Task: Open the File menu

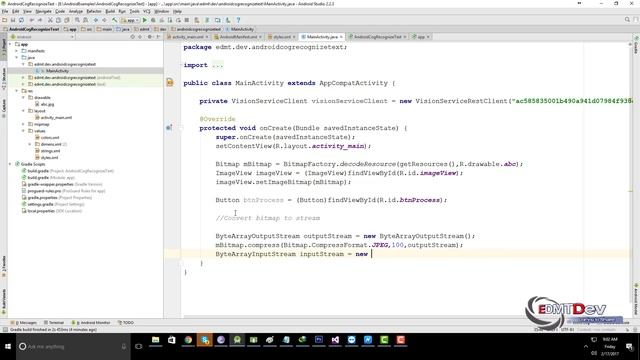Action: tap(5, 11)
